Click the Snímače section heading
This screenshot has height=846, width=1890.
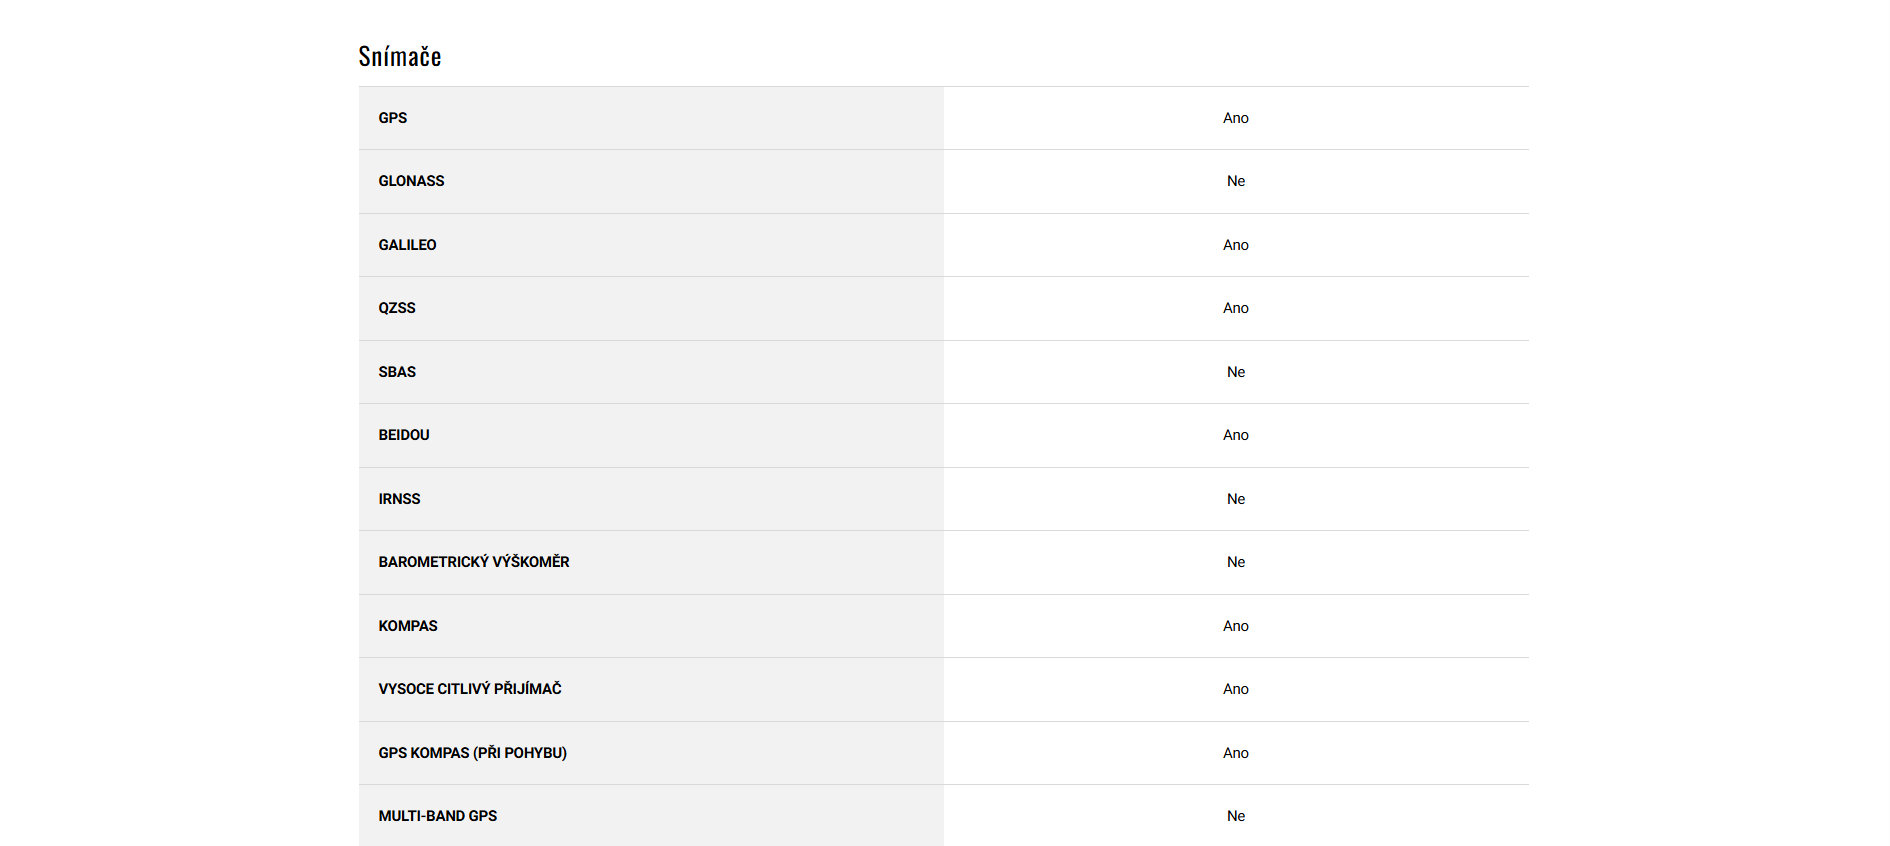coord(400,57)
